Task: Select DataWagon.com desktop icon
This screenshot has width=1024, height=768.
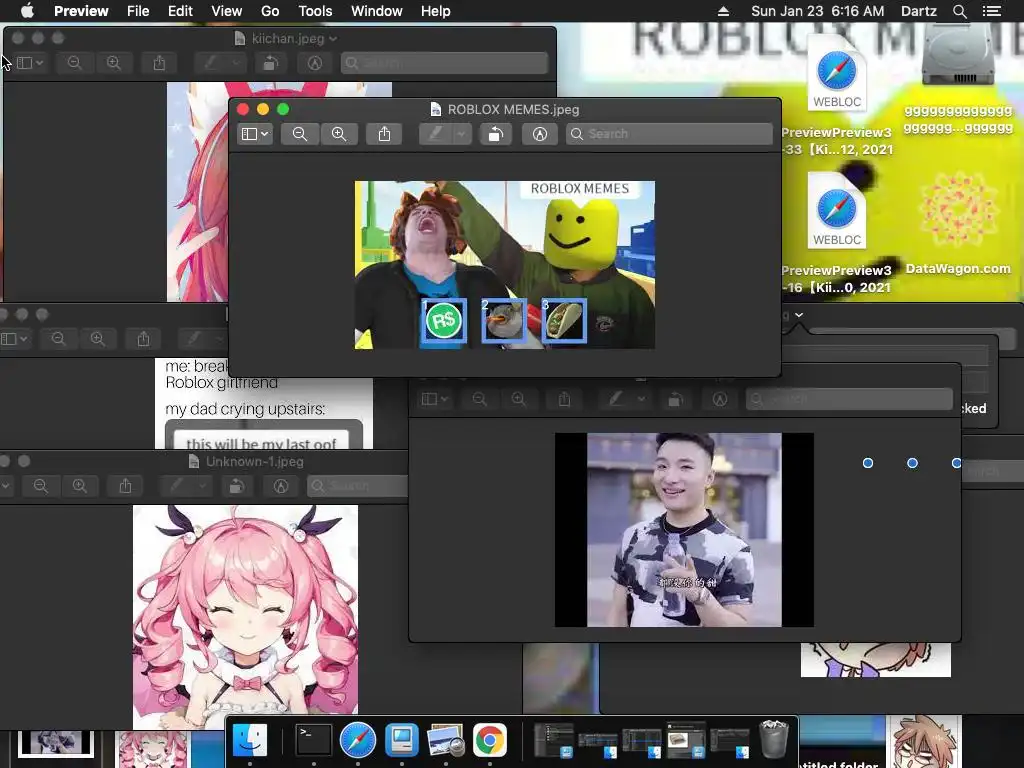Action: click(958, 222)
